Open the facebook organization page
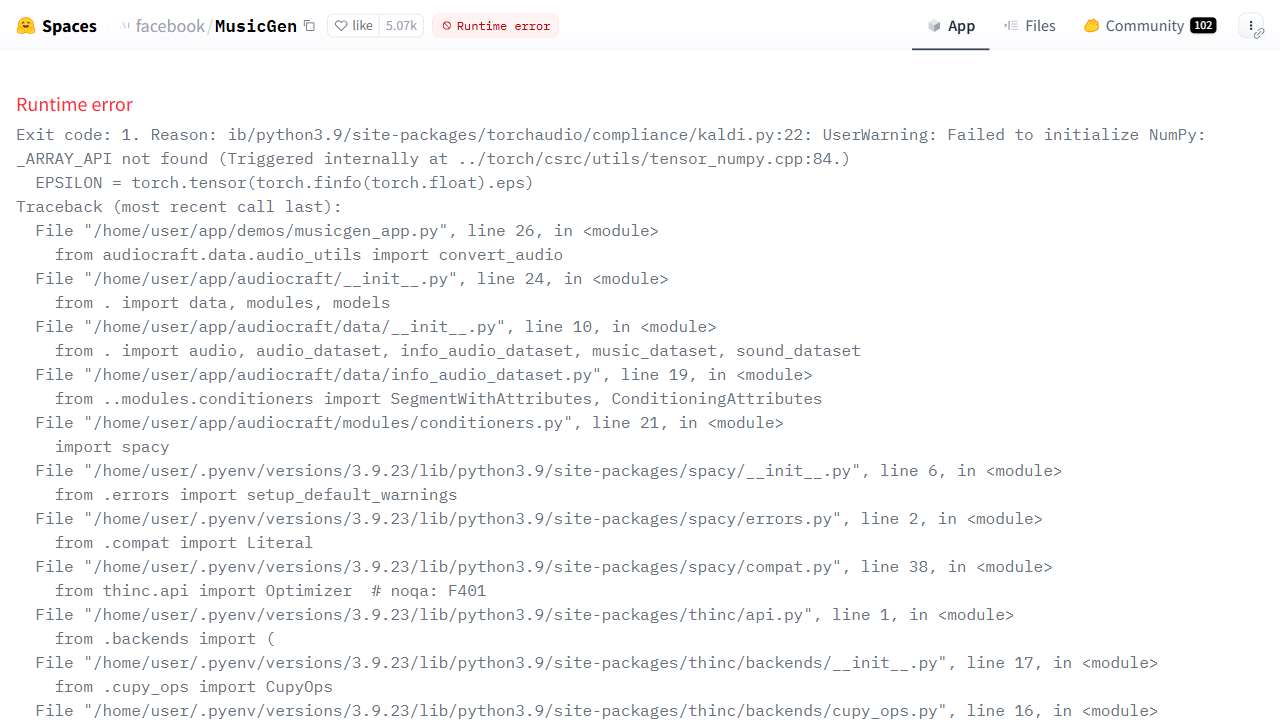1280x720 pixels. (x=170, y=26)
